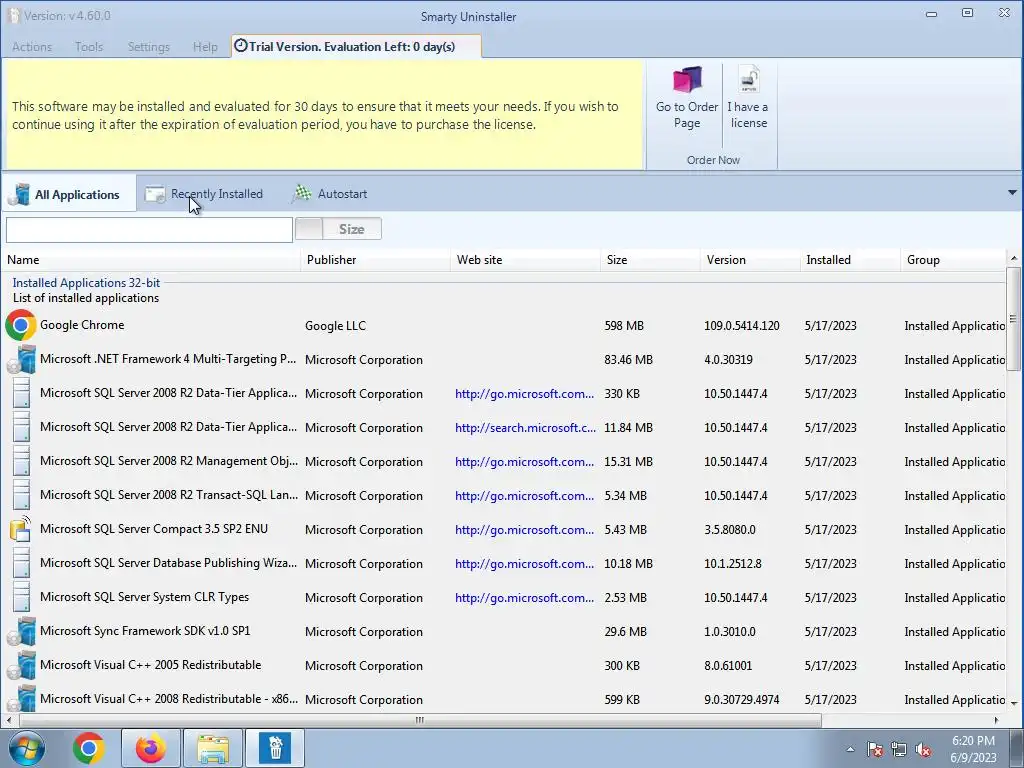Click the Google LLC publisher cell

tap(335, 326)
